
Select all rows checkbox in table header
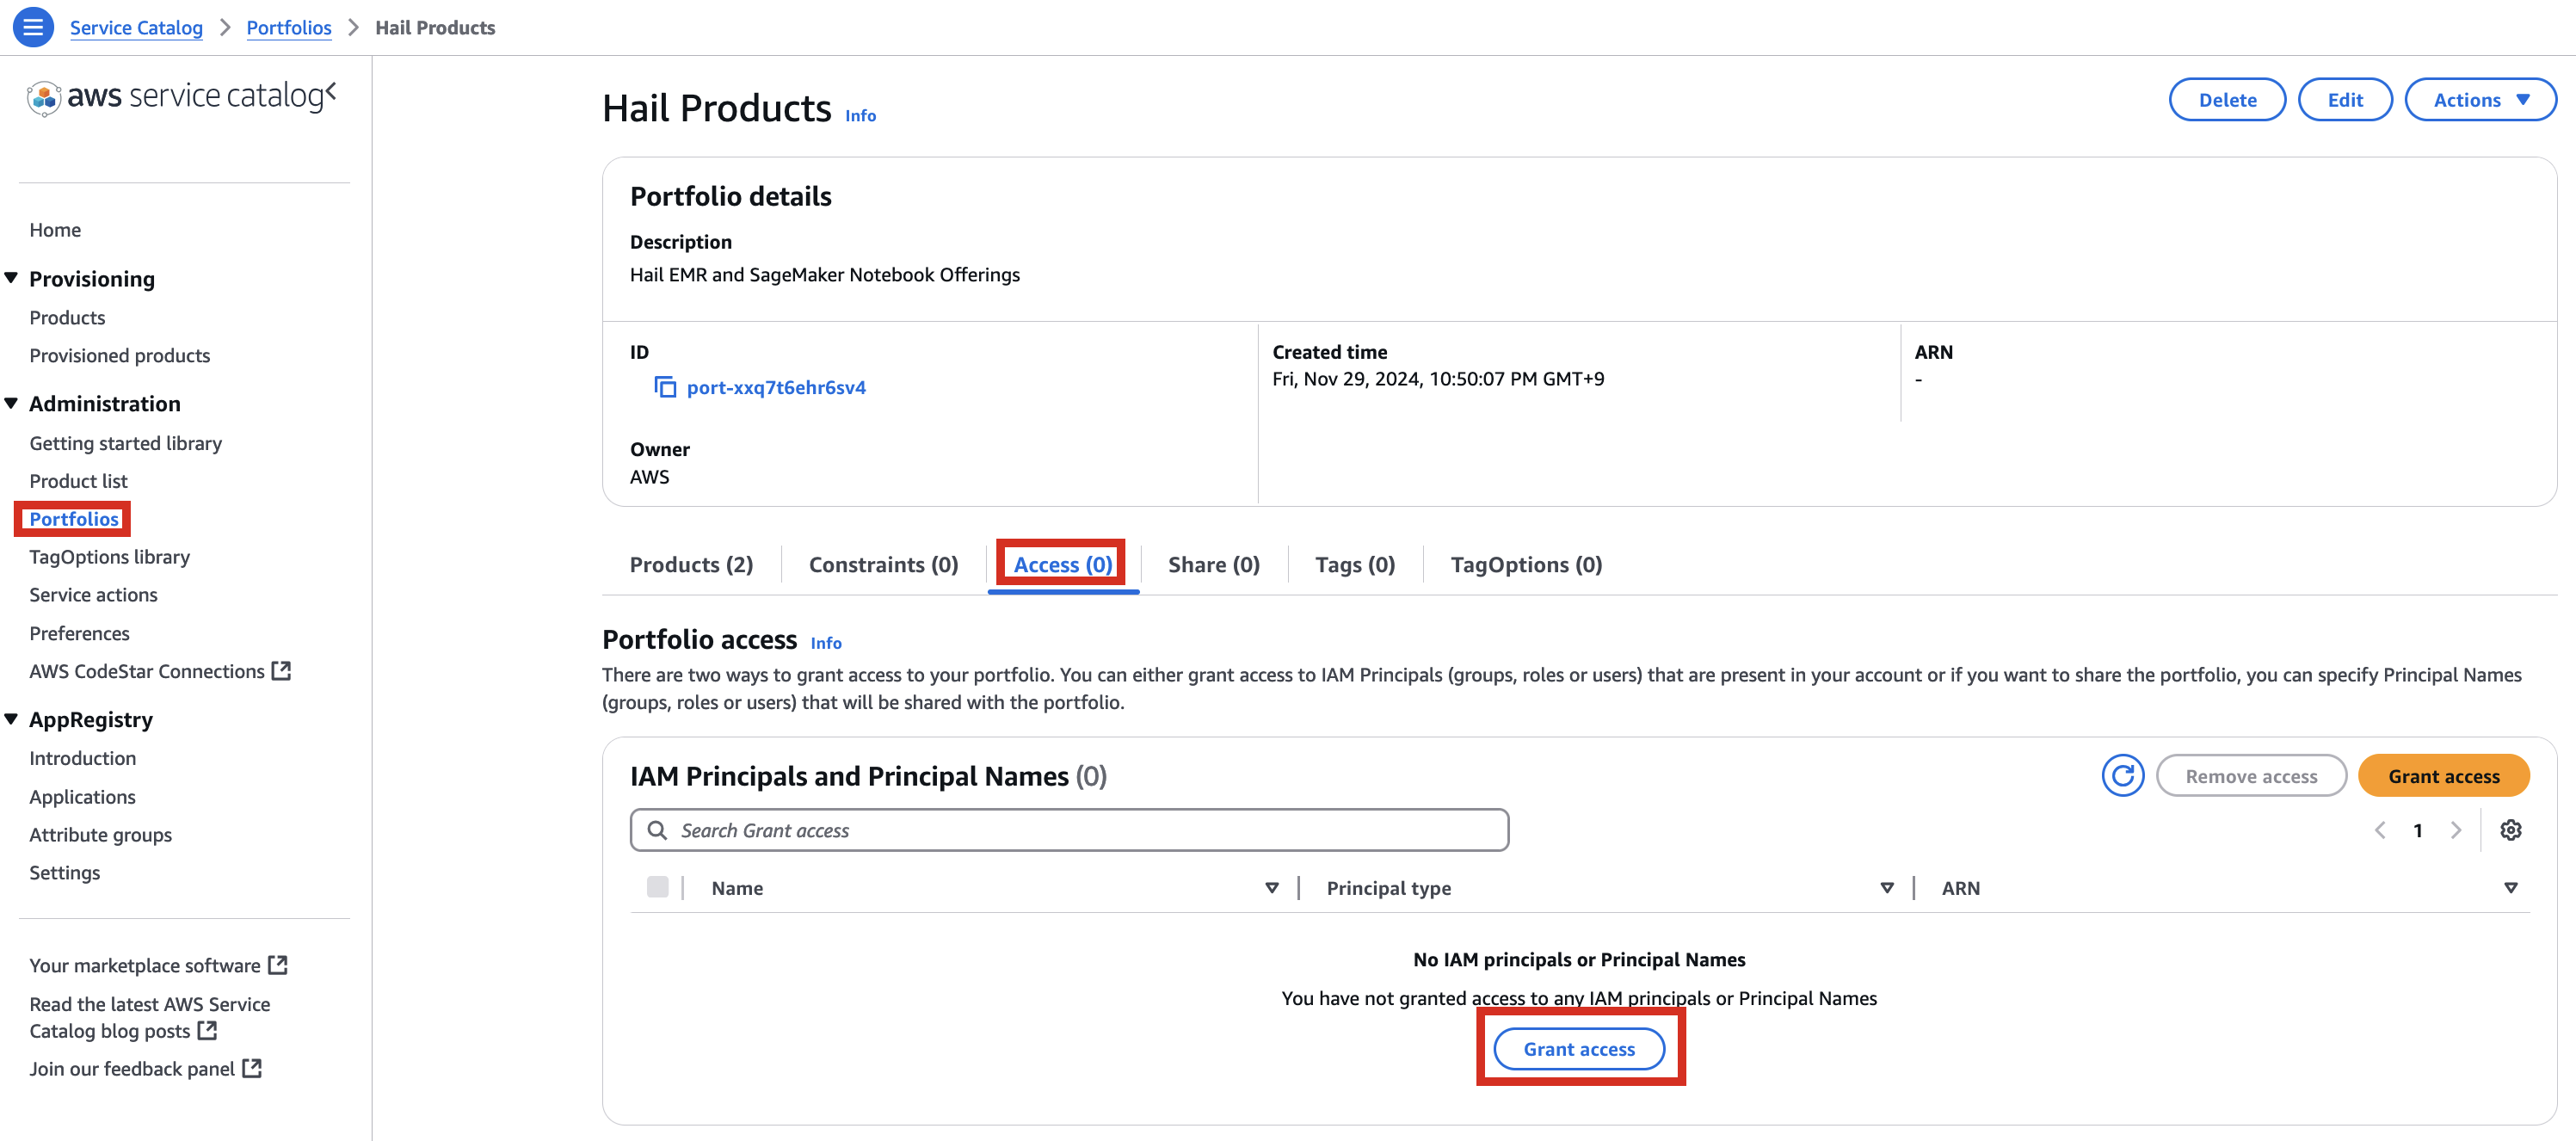coord(657,887)
